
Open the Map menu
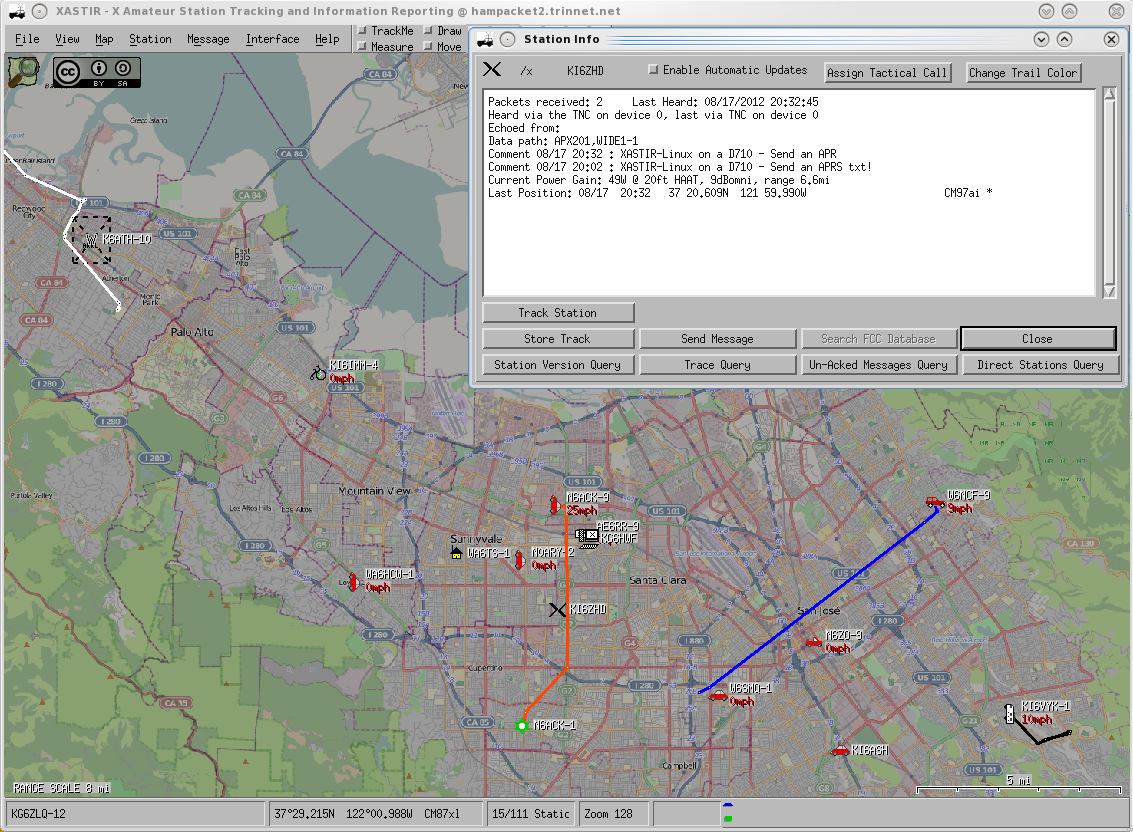(x=104, y=39)
